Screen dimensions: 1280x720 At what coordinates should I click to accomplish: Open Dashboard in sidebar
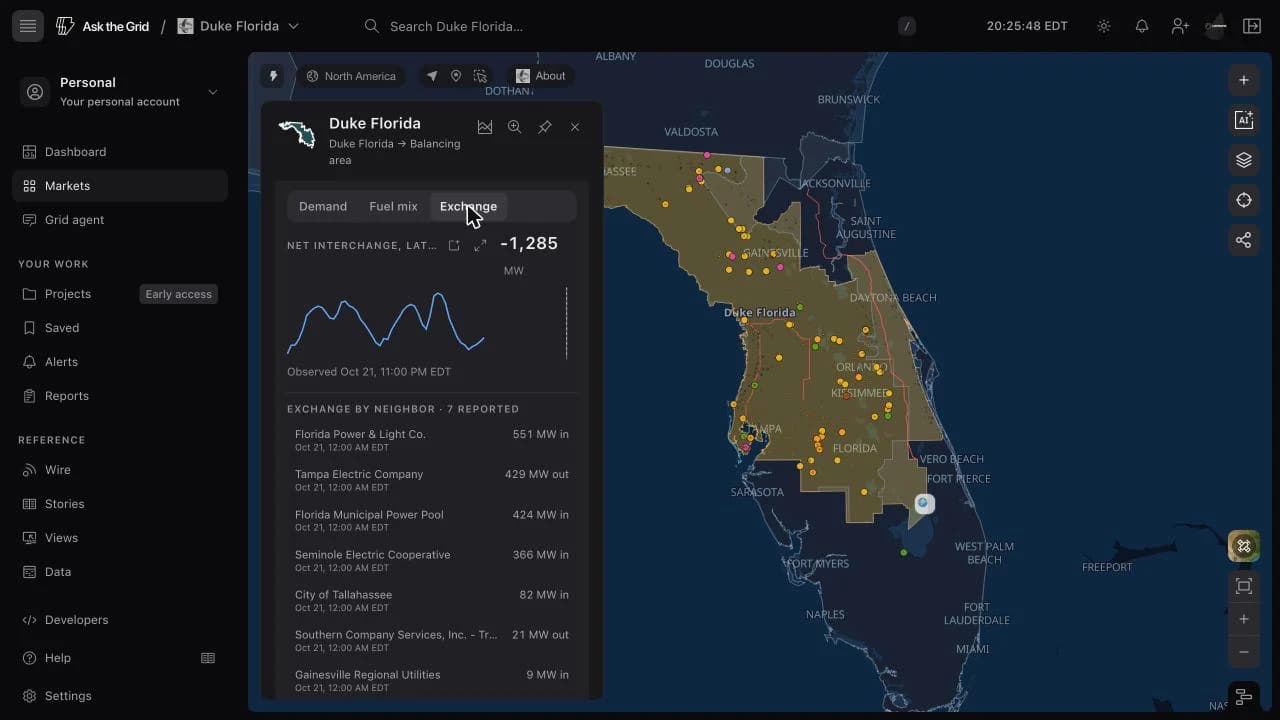coord(120,152)
